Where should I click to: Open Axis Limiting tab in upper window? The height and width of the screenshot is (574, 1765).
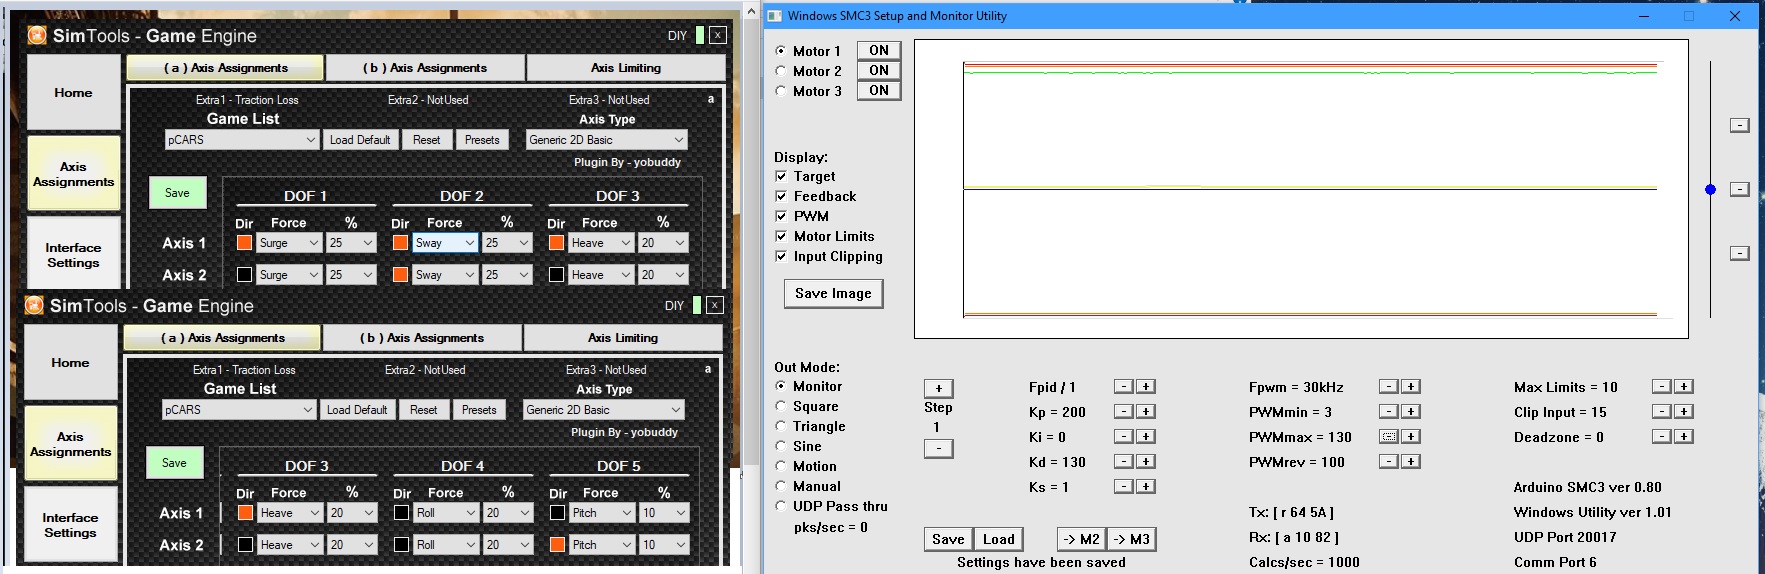626,68
